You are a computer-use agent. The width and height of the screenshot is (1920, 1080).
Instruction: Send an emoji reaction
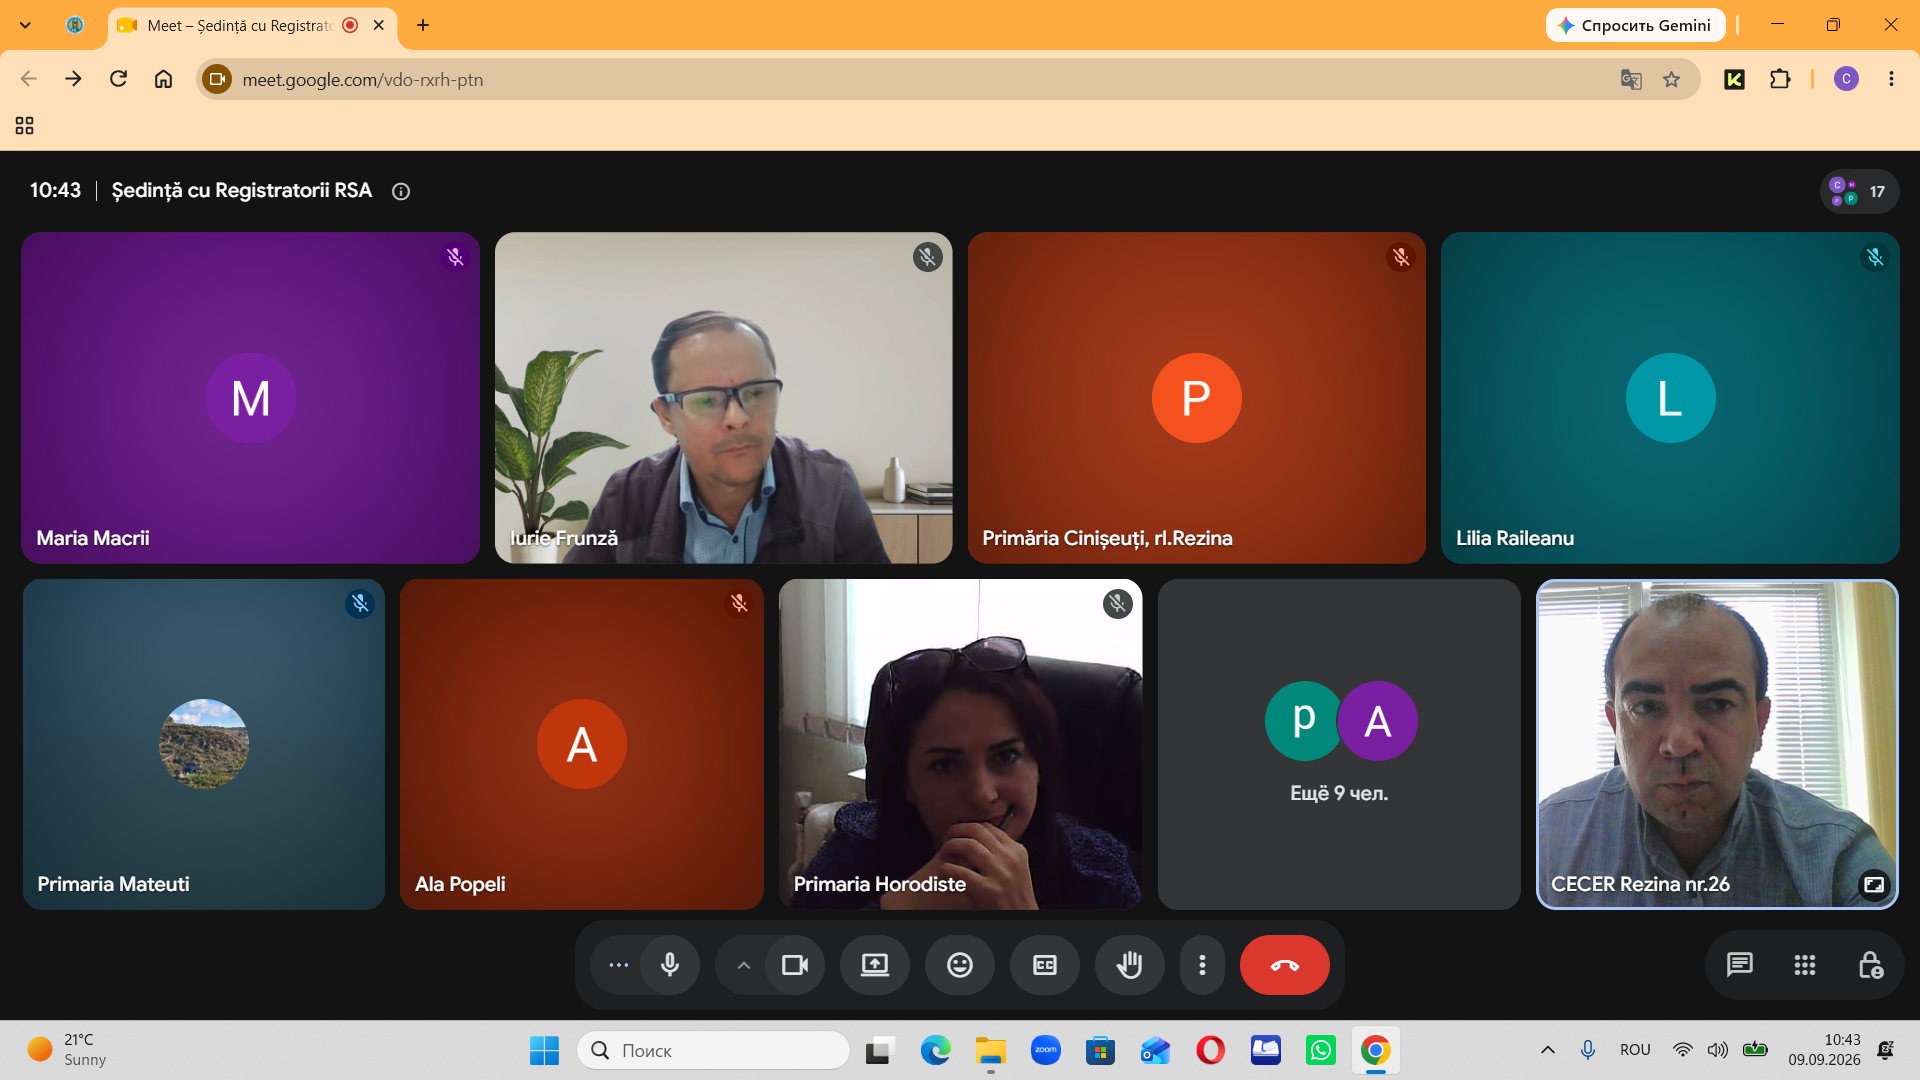pos(960,965)
